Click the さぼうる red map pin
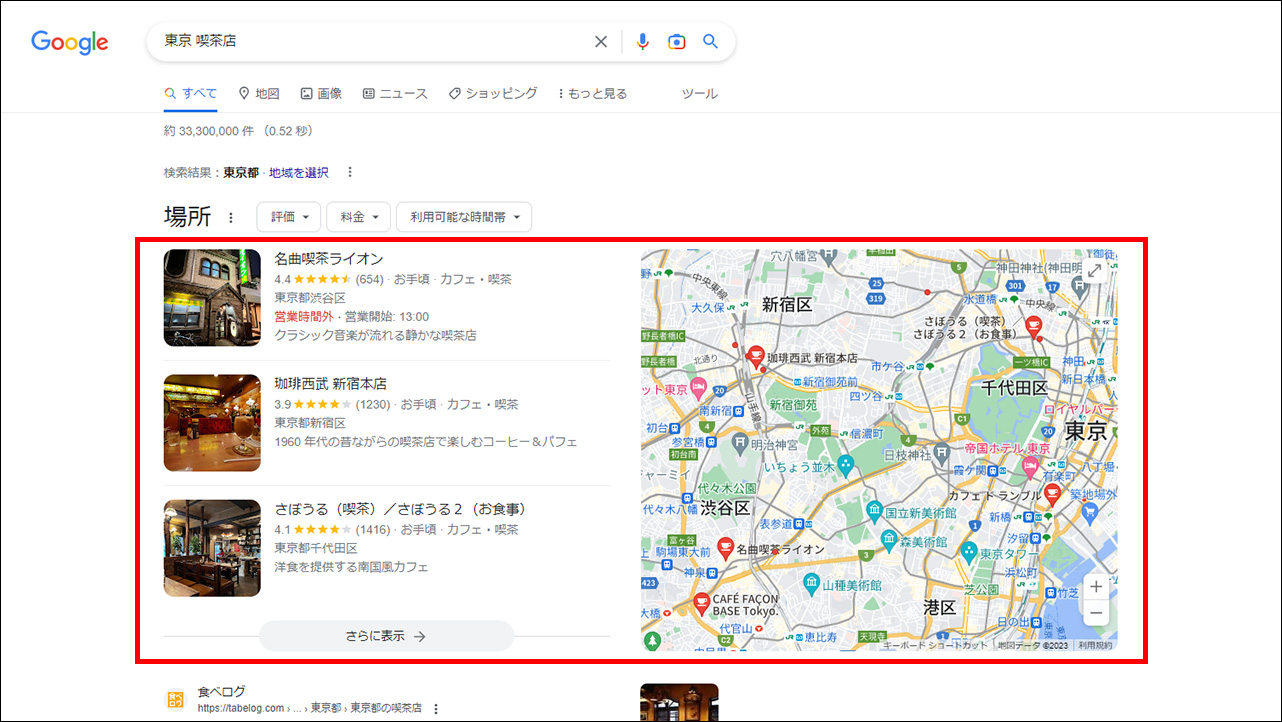 click(x=1034, y=325)
